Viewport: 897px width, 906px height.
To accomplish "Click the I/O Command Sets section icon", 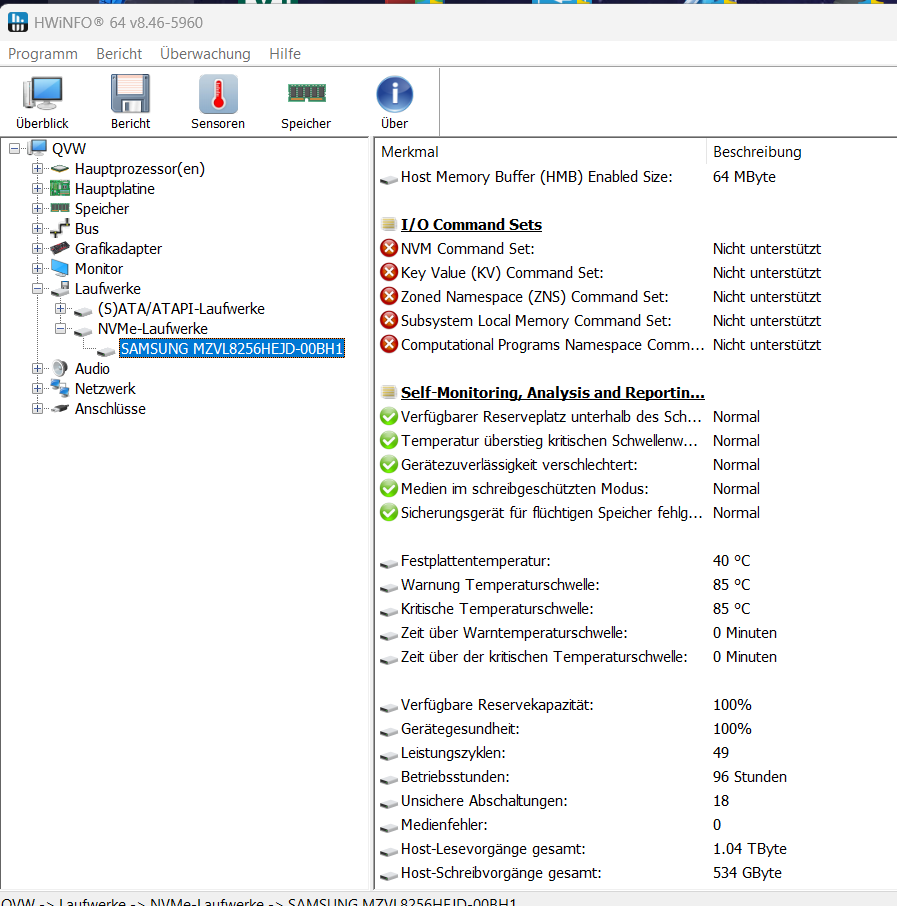I will point(389,224).
